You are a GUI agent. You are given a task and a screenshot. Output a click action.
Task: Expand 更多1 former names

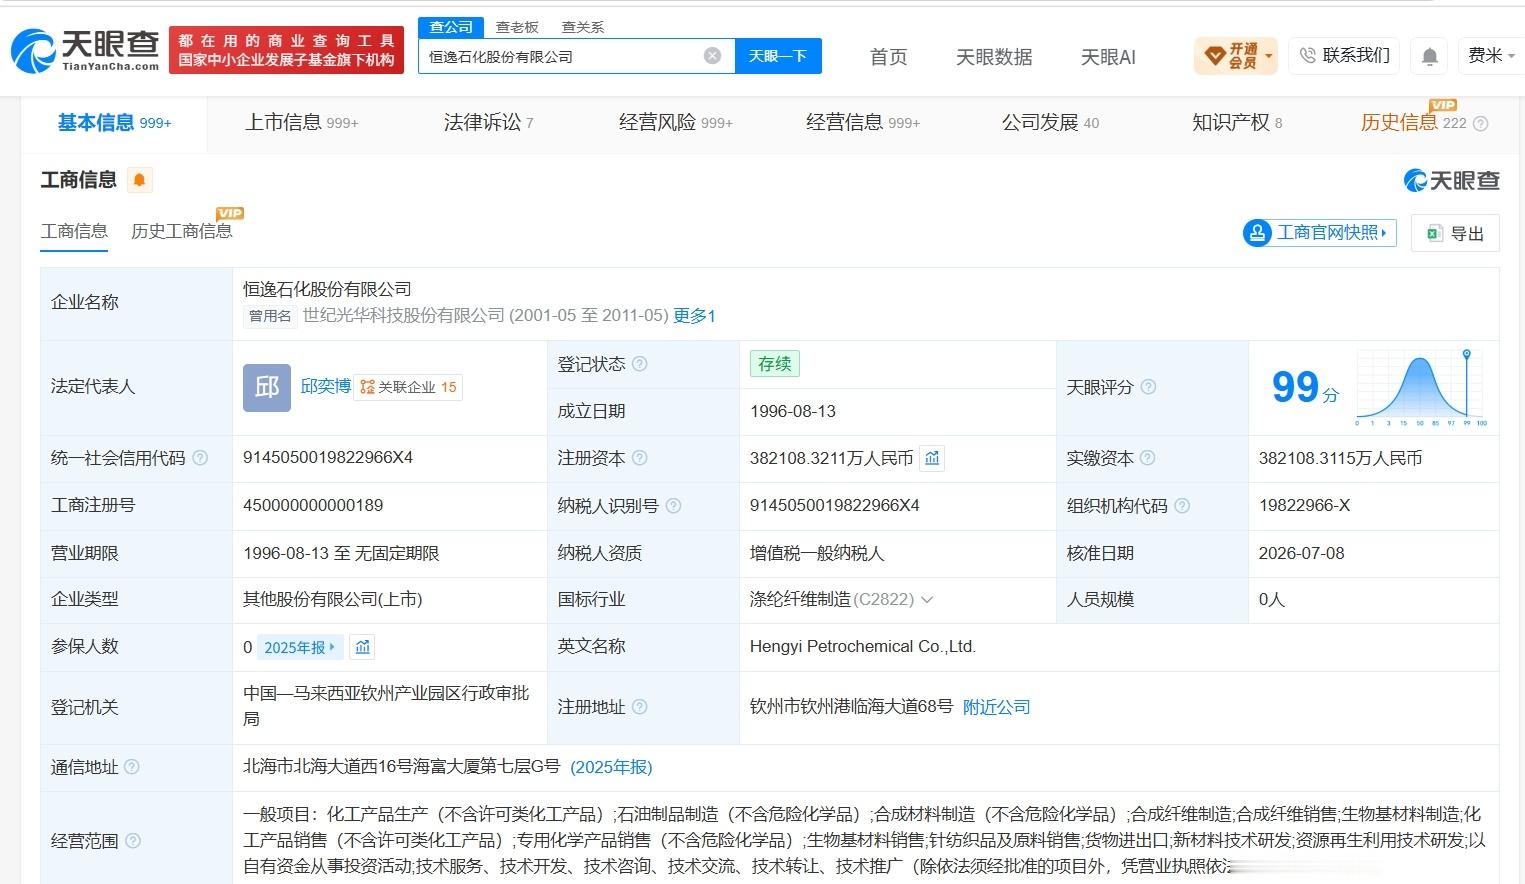click(694, 316)
